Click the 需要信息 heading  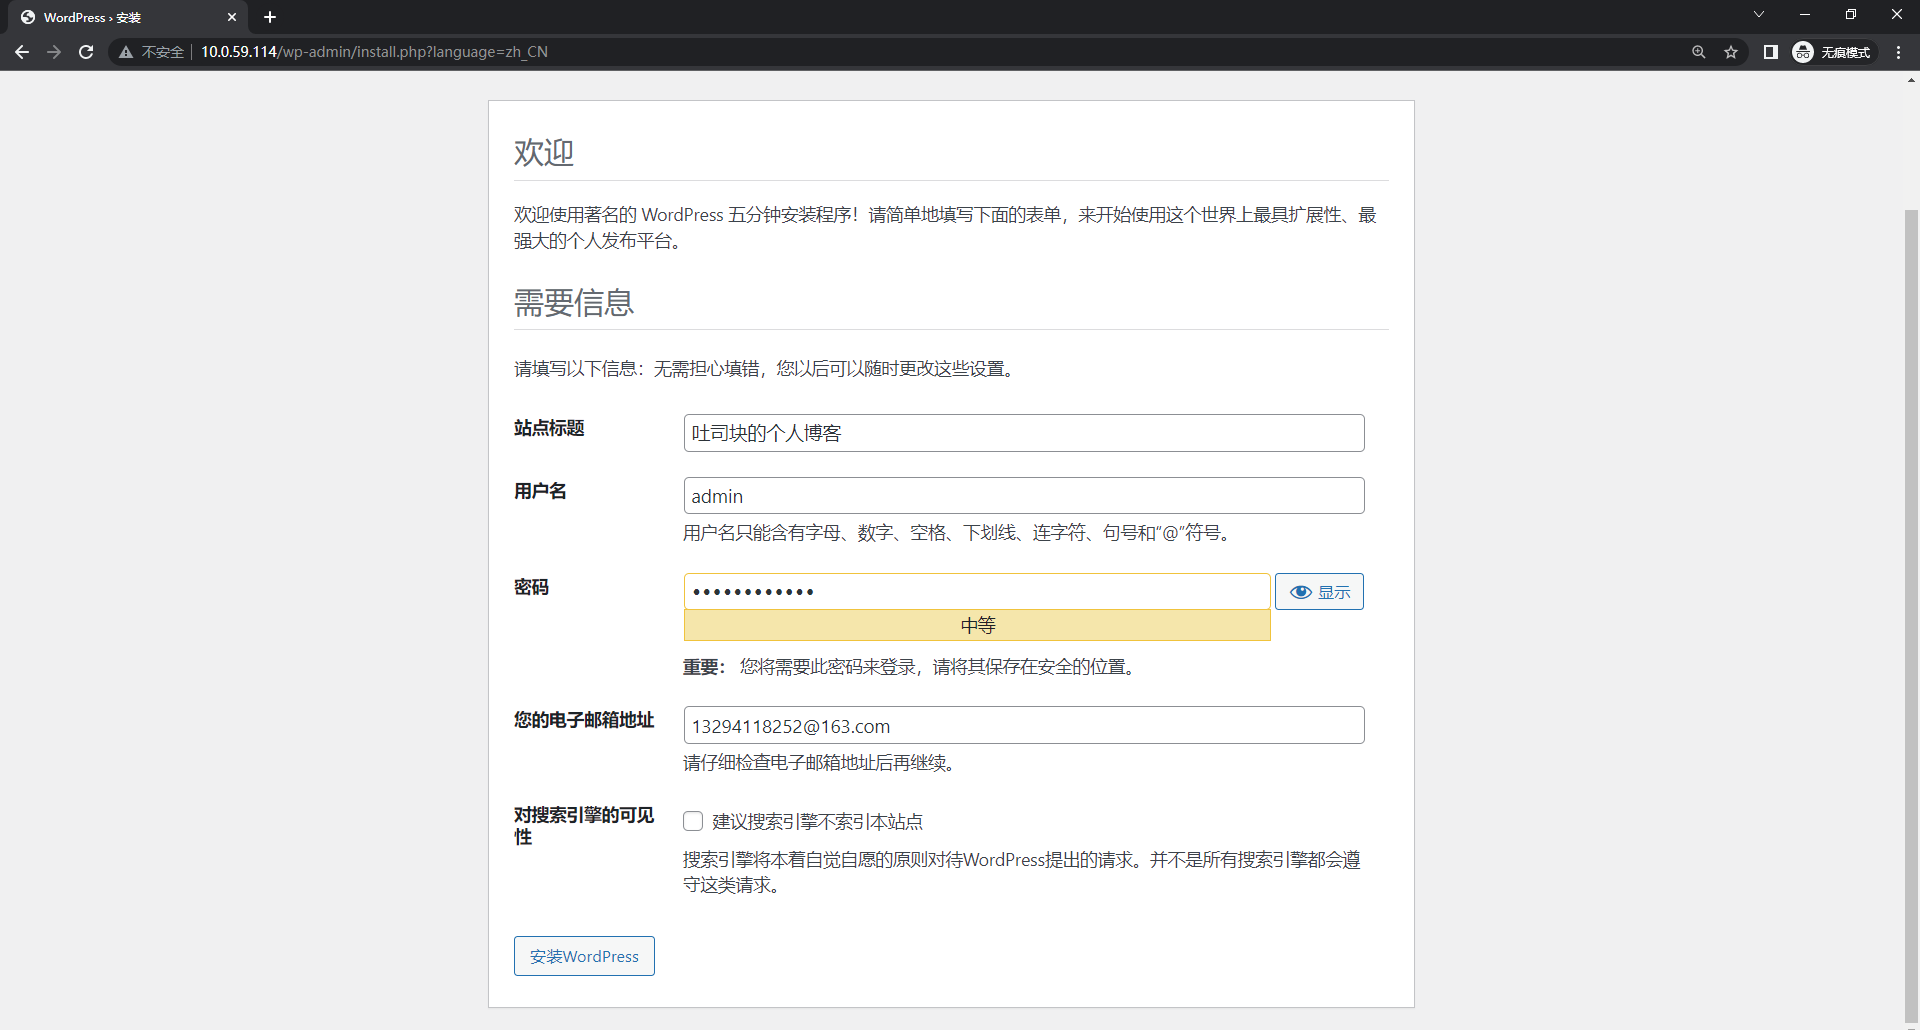click(574, 302)
